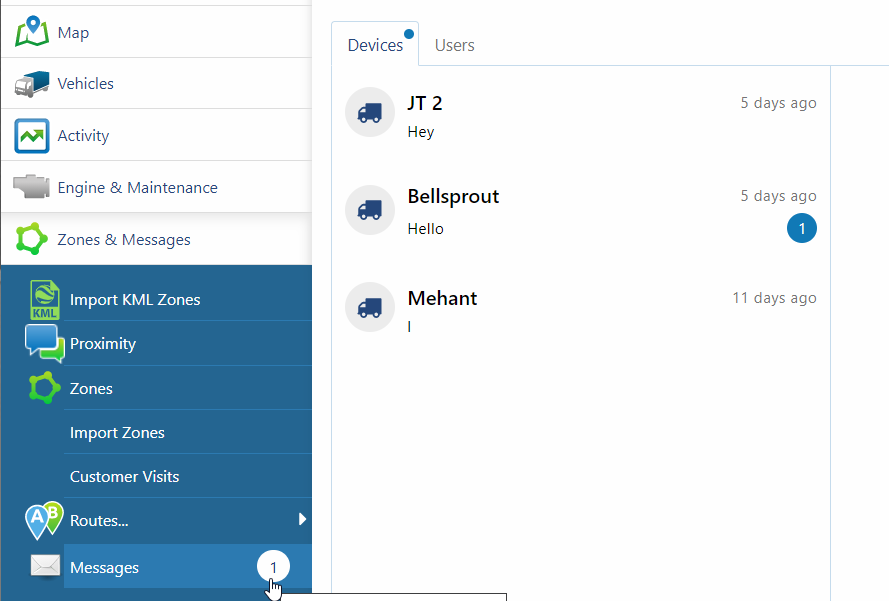The height and width of the screenshot is (601, 889).
Task: Switch to the Users tab
Action: (454, 45)
